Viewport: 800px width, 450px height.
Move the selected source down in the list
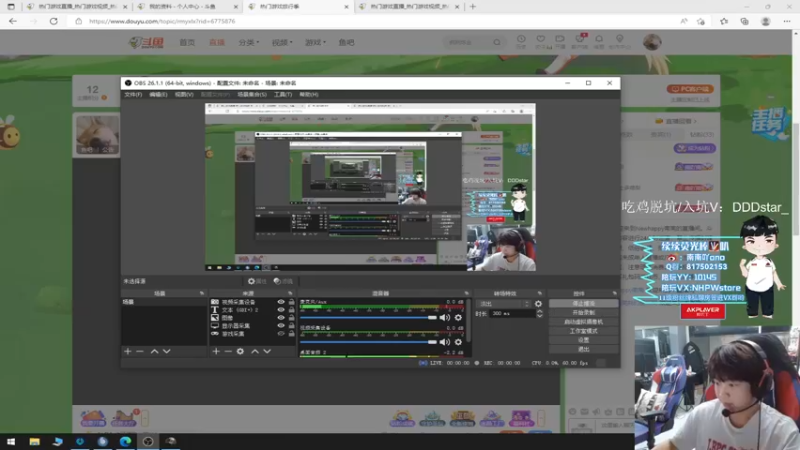[267, 352]
